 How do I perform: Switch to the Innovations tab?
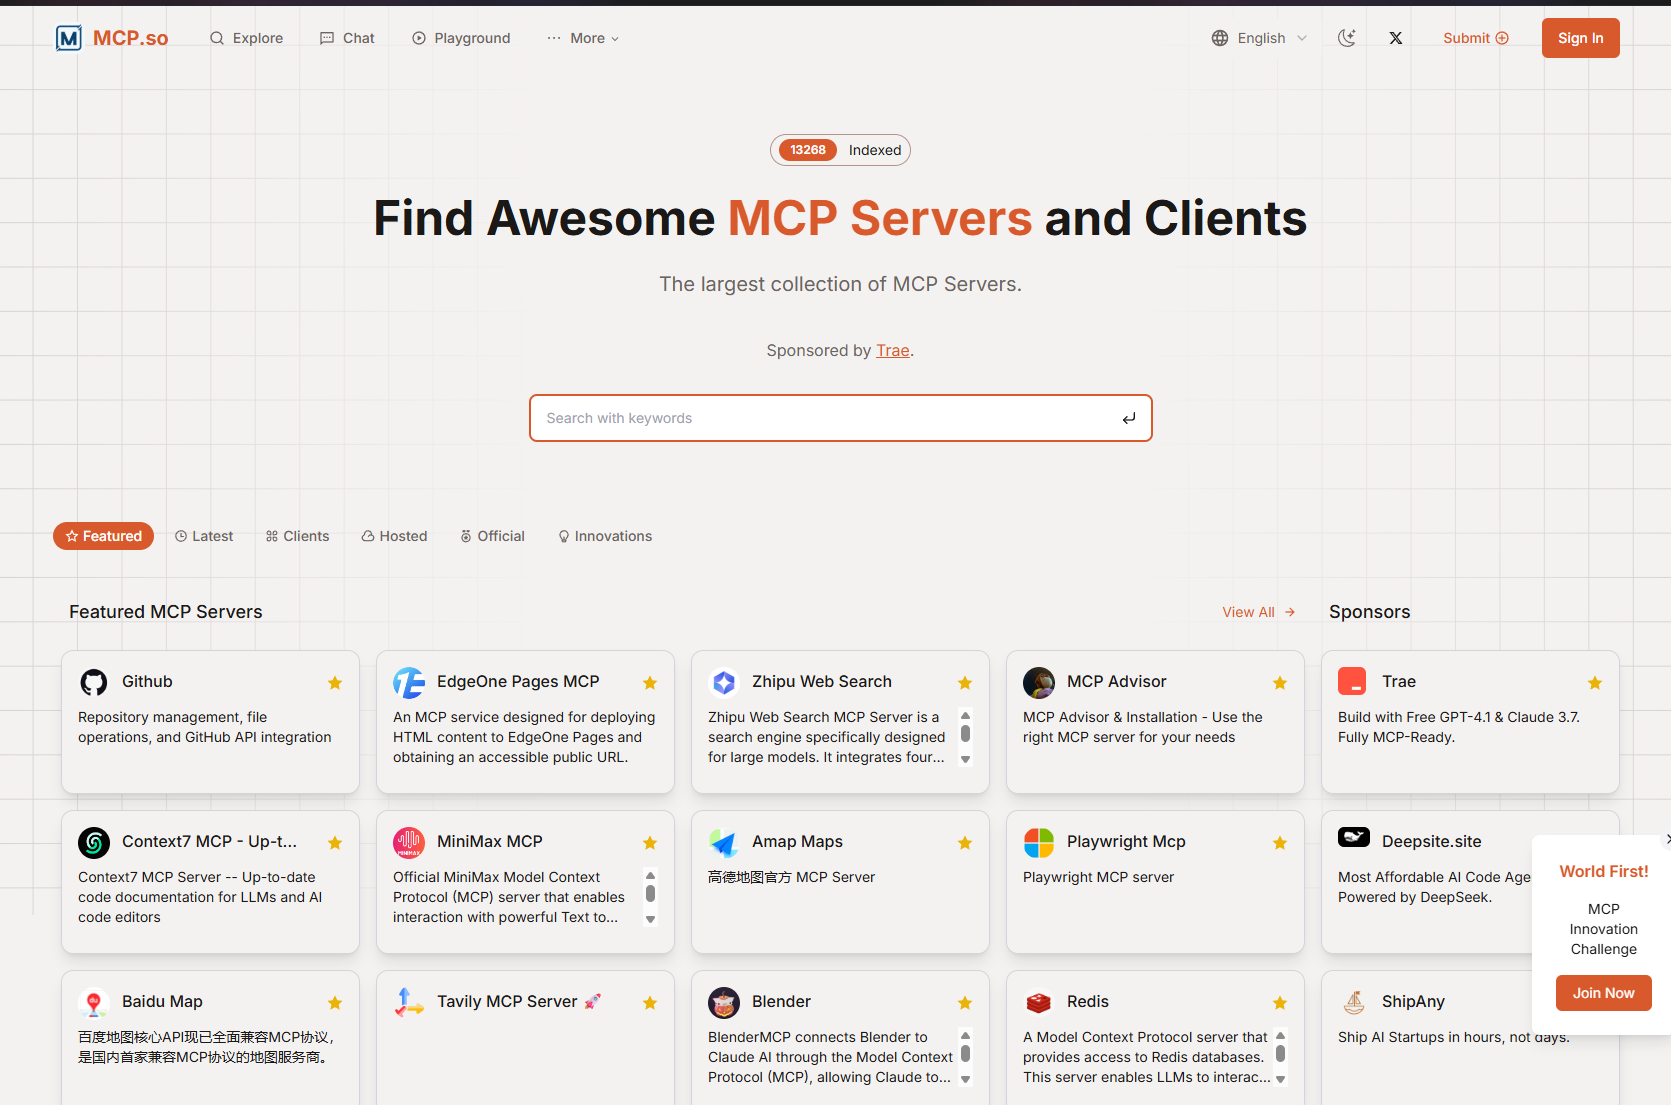click(605, 536)
